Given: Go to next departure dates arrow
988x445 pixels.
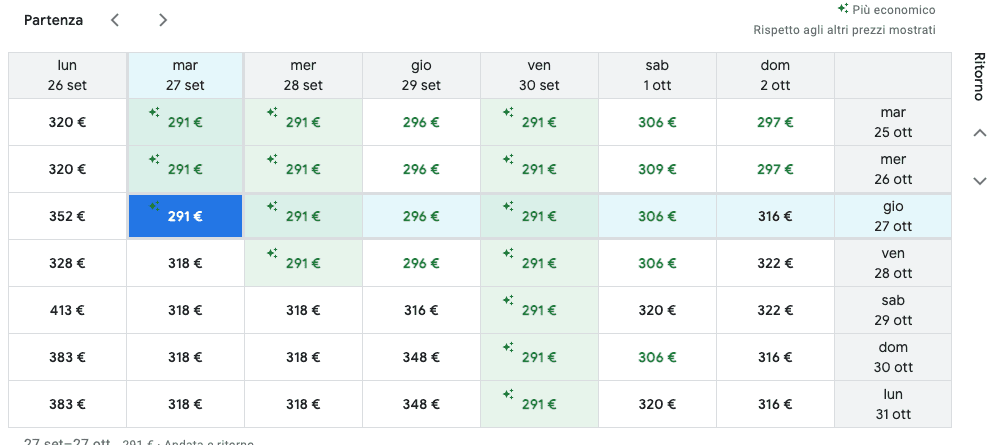Looking at the screenshot, I should [163, 20].
